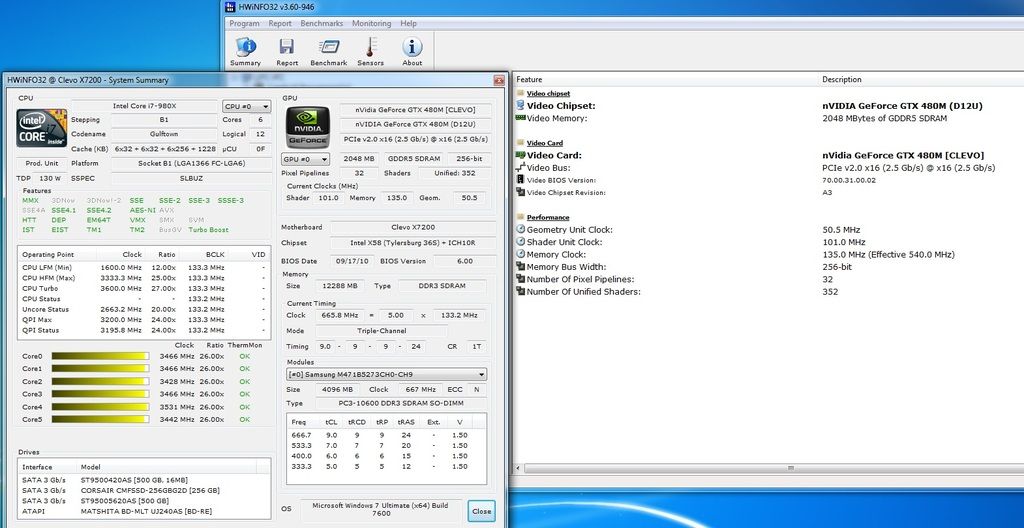The width and height of the screenshot is (1024, 528).
Task: Click the 333.3 frequency timing row
Action: (387, 466)
